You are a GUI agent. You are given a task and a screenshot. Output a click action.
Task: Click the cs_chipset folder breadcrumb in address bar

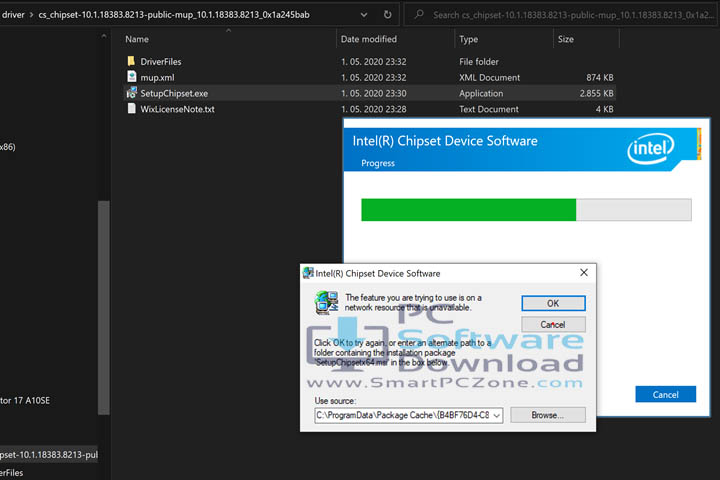pyautogui.click(x=174, y=15)
